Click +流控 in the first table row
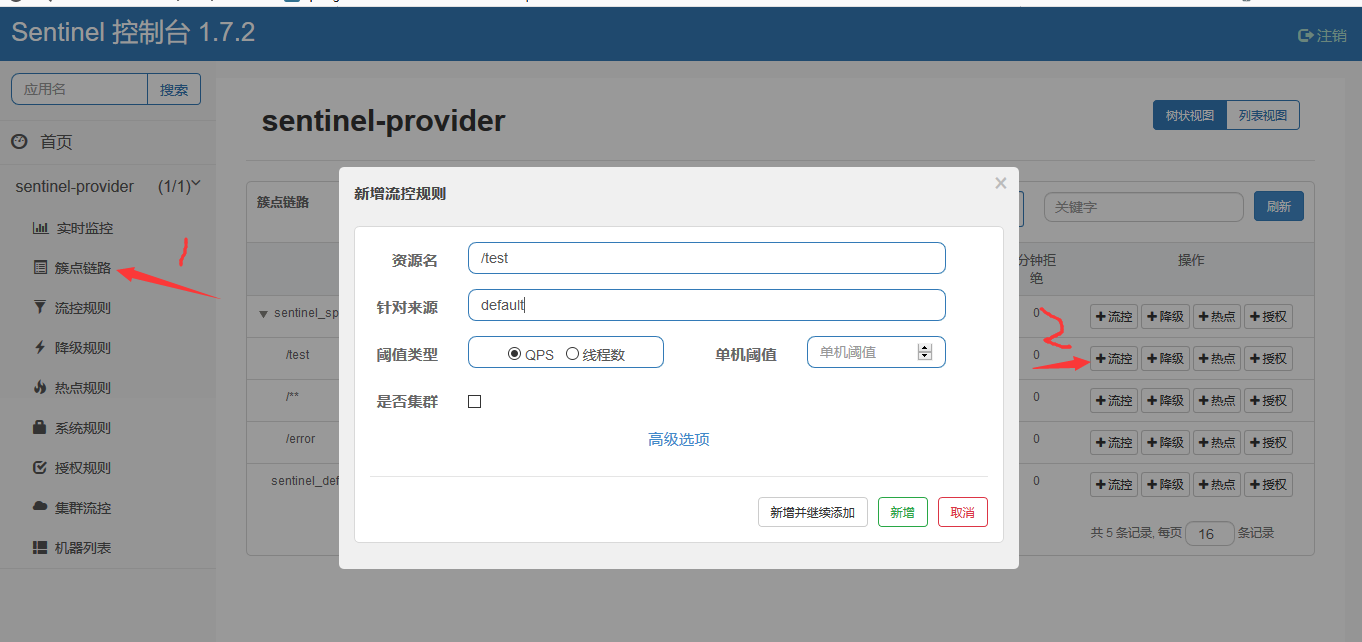 1114,317
